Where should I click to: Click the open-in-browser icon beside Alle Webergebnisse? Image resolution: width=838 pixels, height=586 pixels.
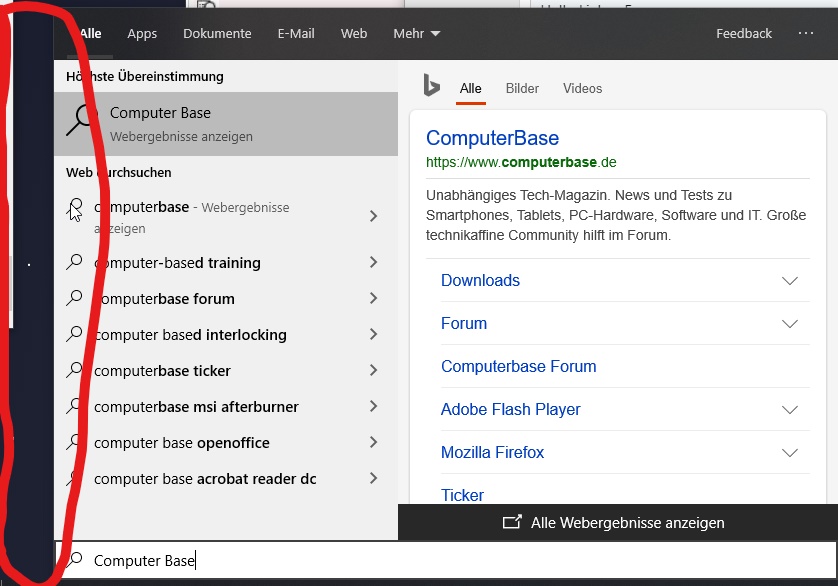(512, 522)
